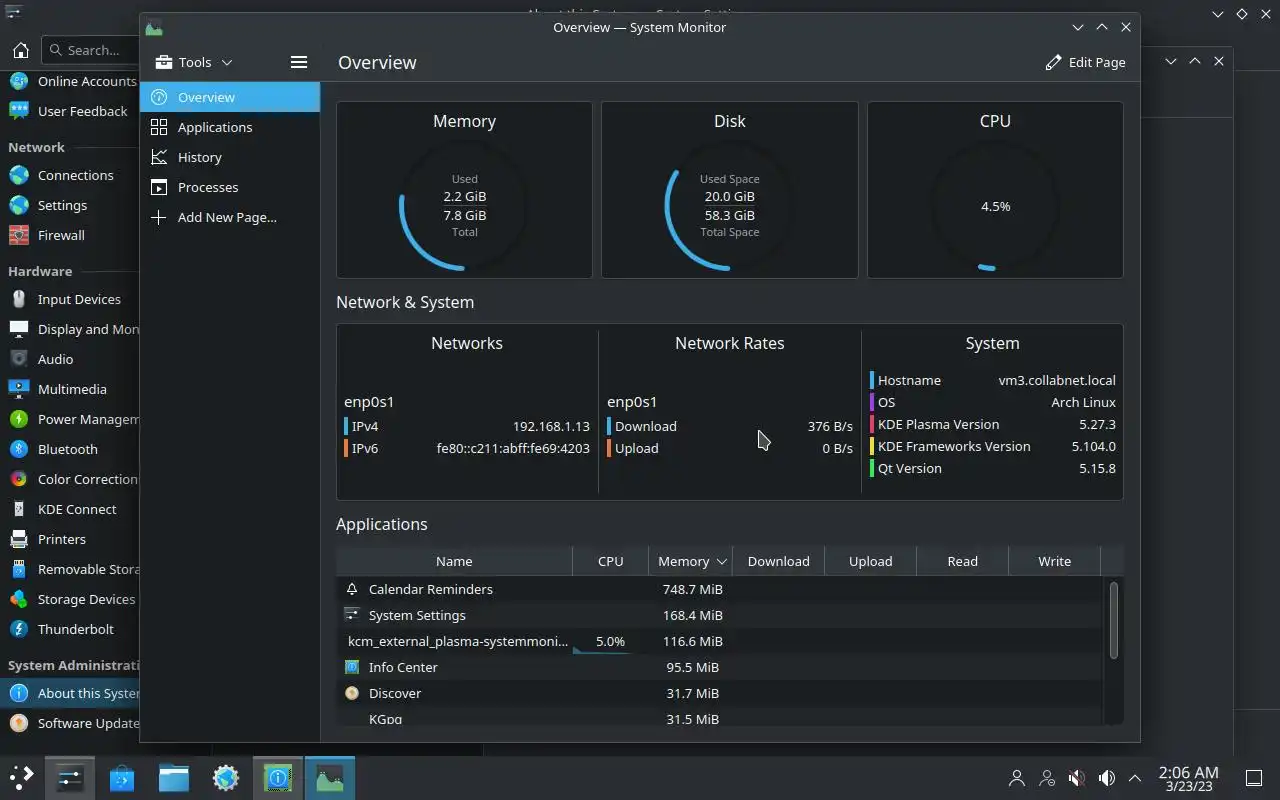Click the Edit Page pencil button
Viewport: 1280px width, 800px height.
pyautogui.click(x=1085, y=62)
